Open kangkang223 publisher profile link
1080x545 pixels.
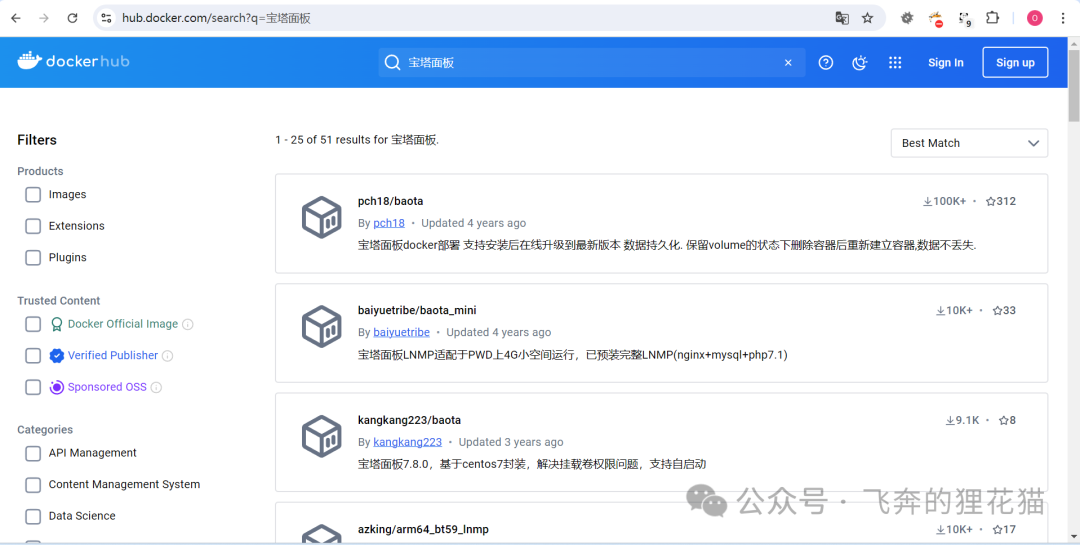(408, 442)
